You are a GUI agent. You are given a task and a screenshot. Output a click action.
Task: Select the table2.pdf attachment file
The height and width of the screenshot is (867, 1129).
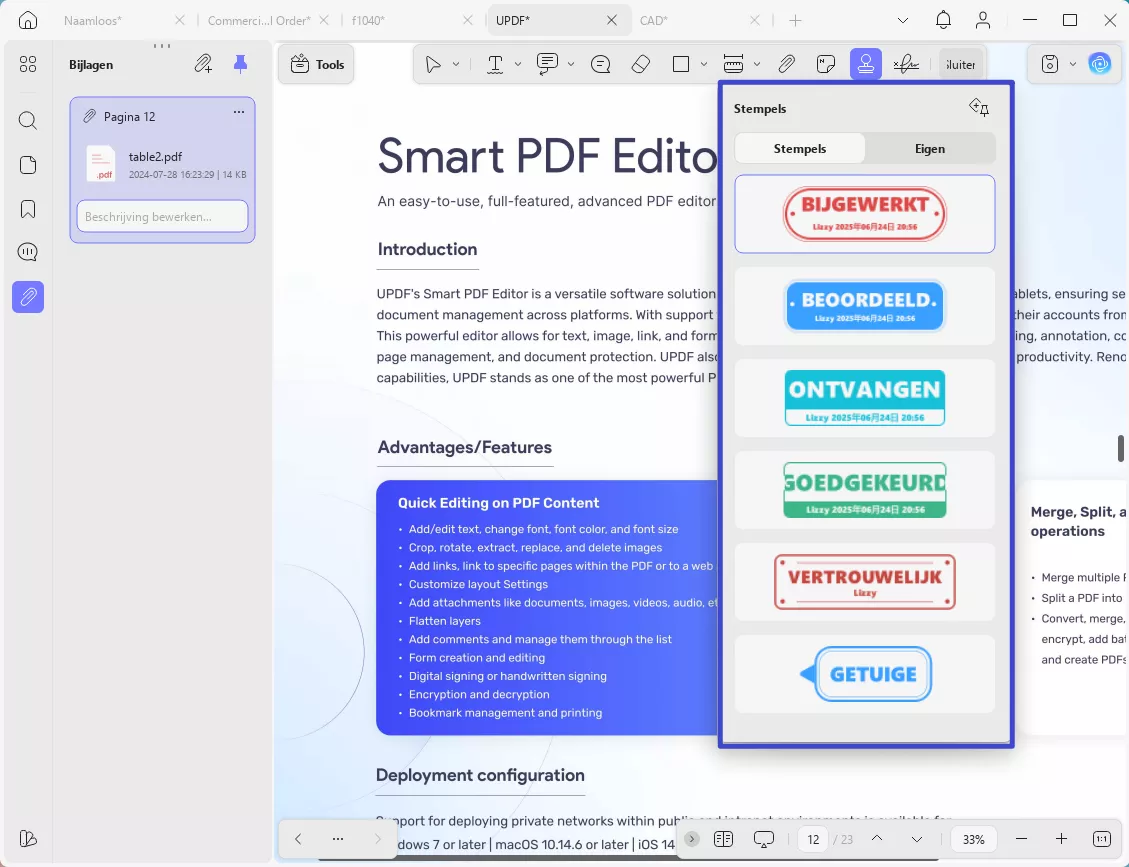tap(163, 164)
